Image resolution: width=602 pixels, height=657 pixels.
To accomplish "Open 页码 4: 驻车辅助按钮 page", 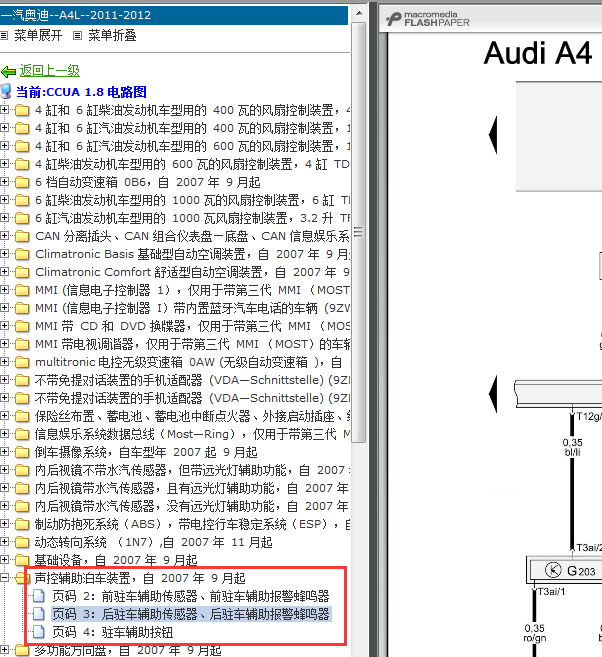I will click(113, 632).
